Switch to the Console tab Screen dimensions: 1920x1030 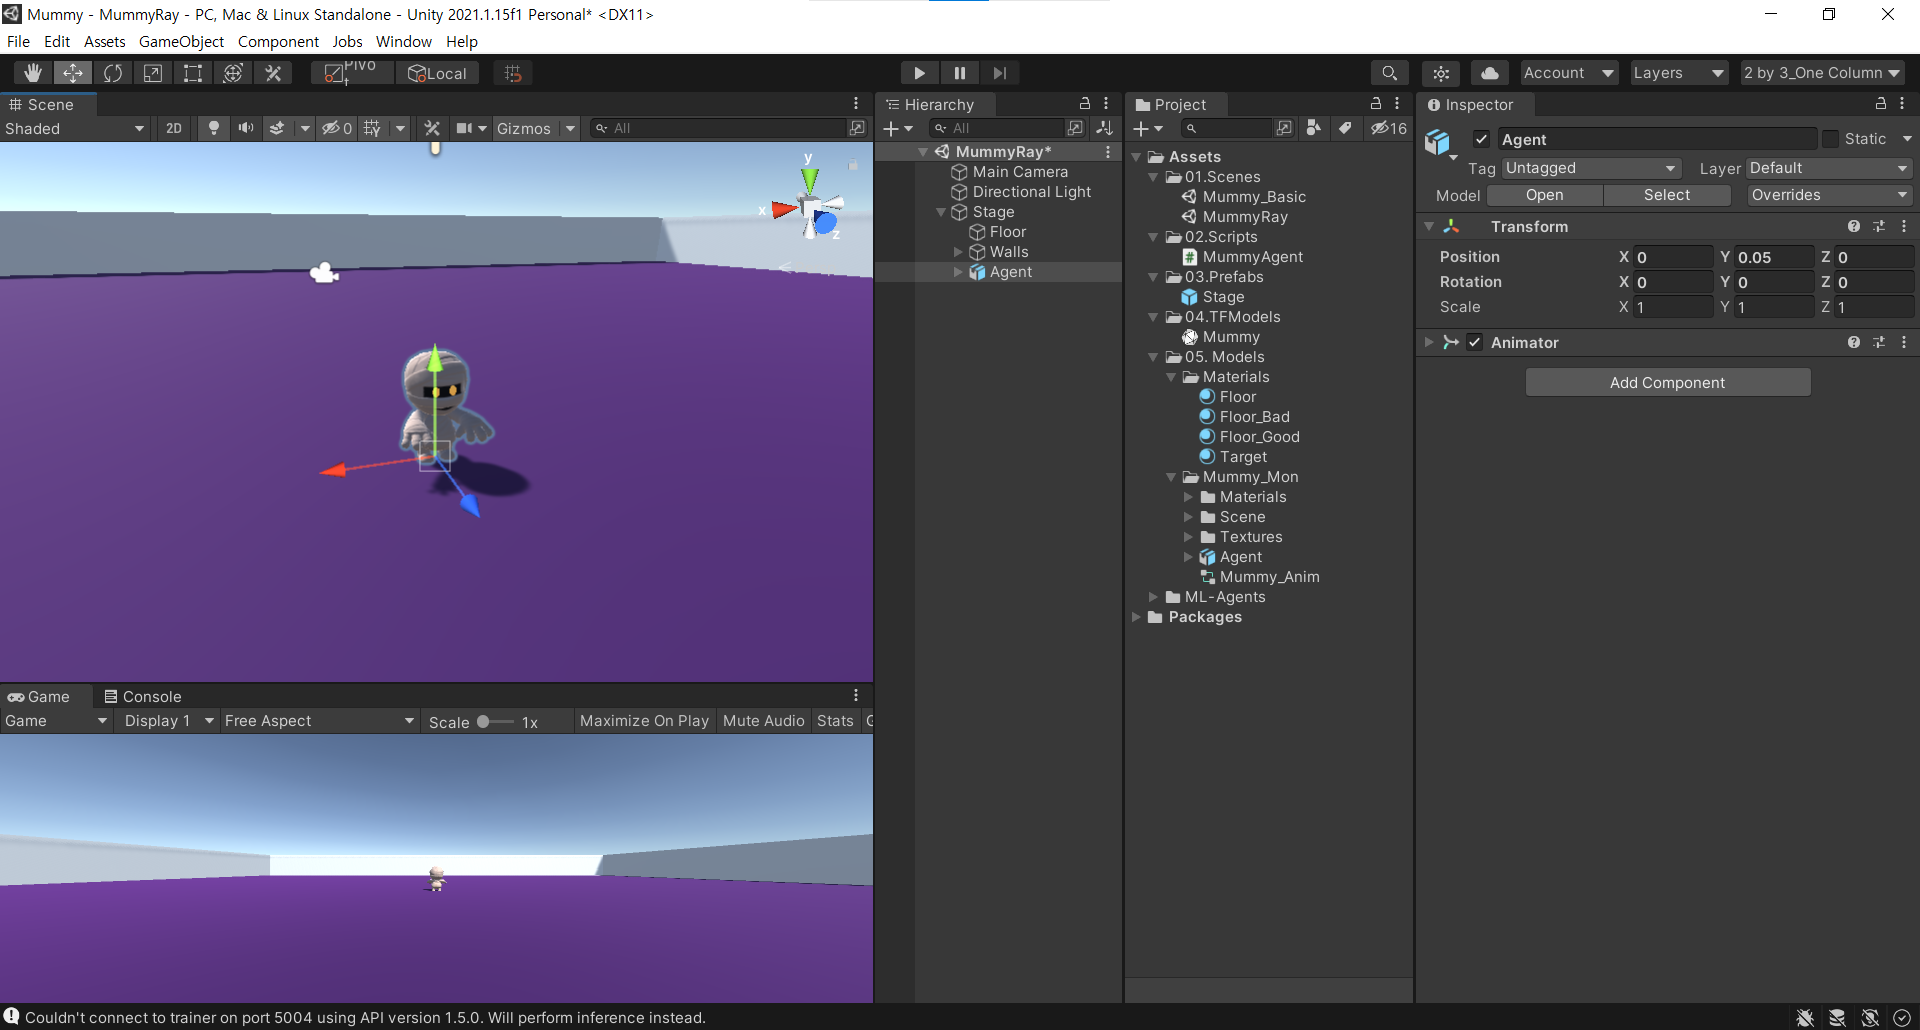tap(143, 697)
